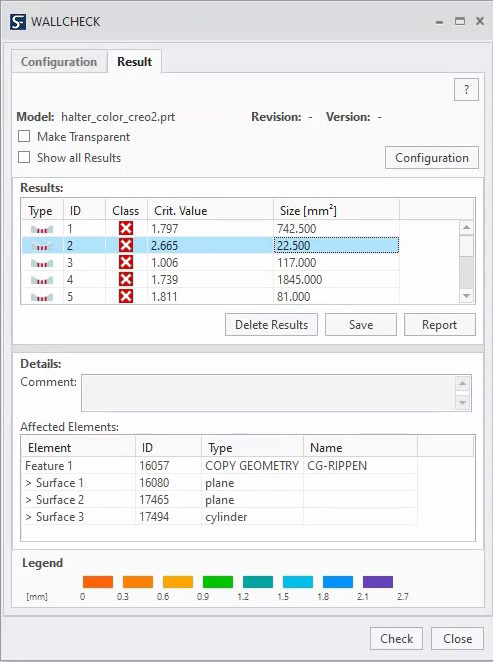Click the type icon of result ID 1

pos(42,229)
